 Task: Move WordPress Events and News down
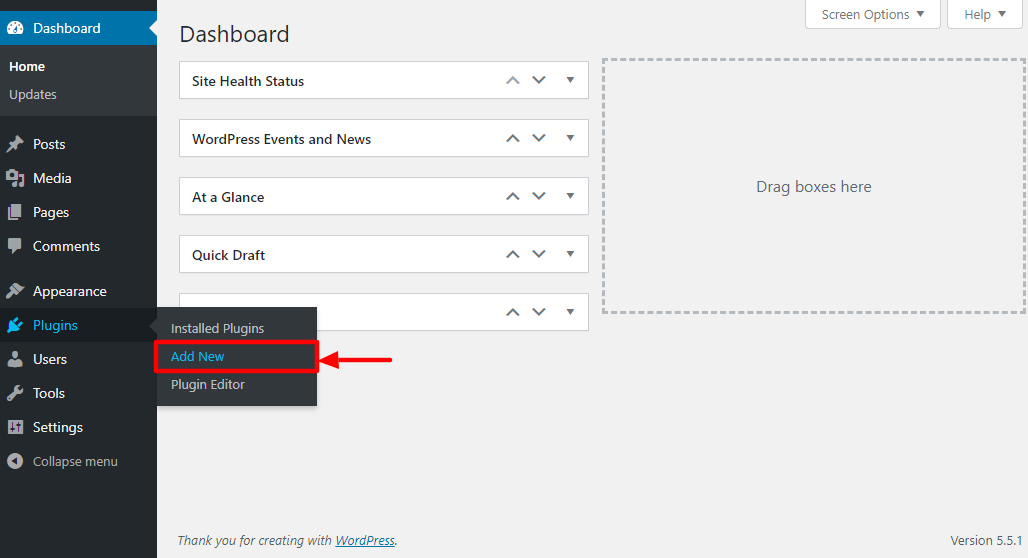click(539, 138)
